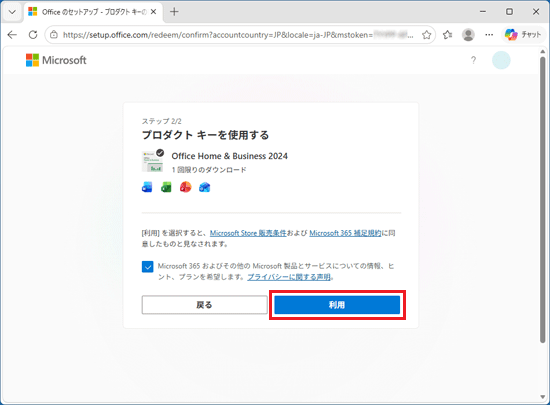Click scrollbar up arrow
This screenshot has height=405, width=550.
tap(543, 52)
